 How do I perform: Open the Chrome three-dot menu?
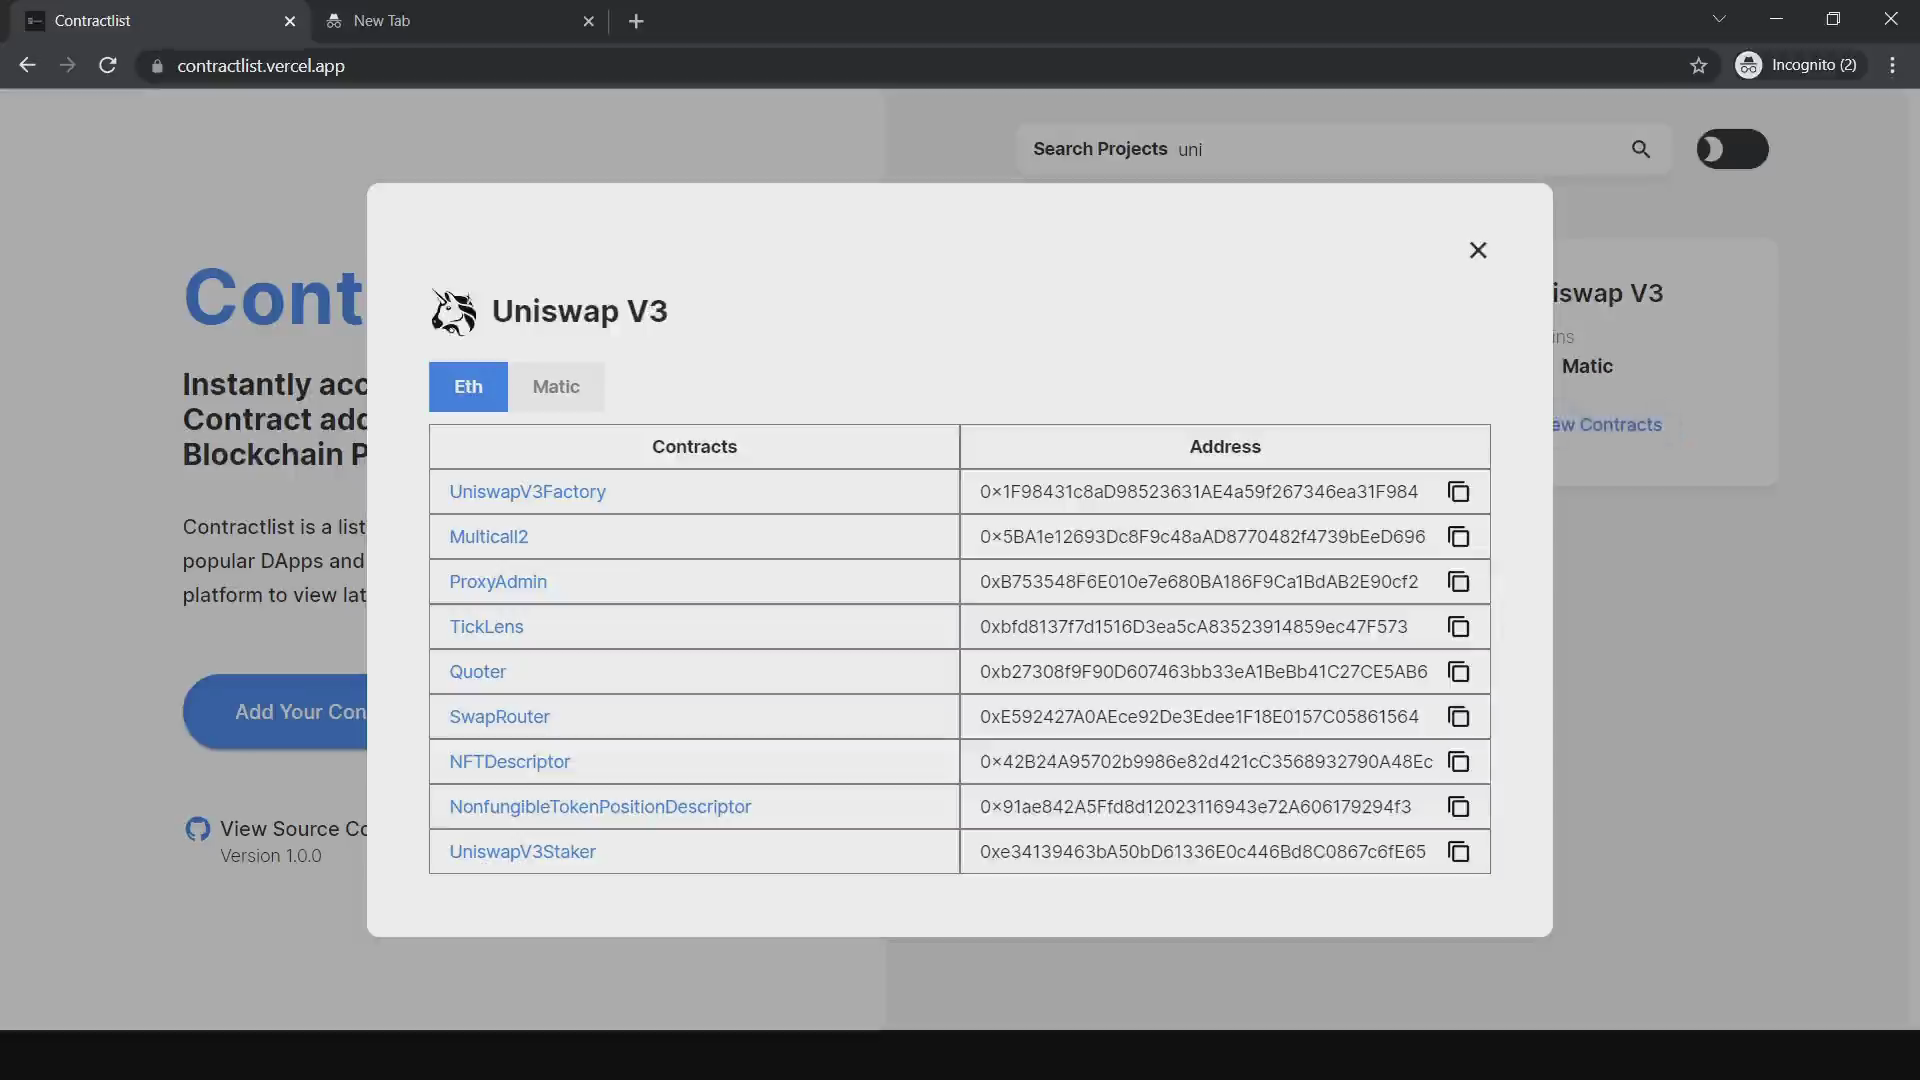[1892, 65]
